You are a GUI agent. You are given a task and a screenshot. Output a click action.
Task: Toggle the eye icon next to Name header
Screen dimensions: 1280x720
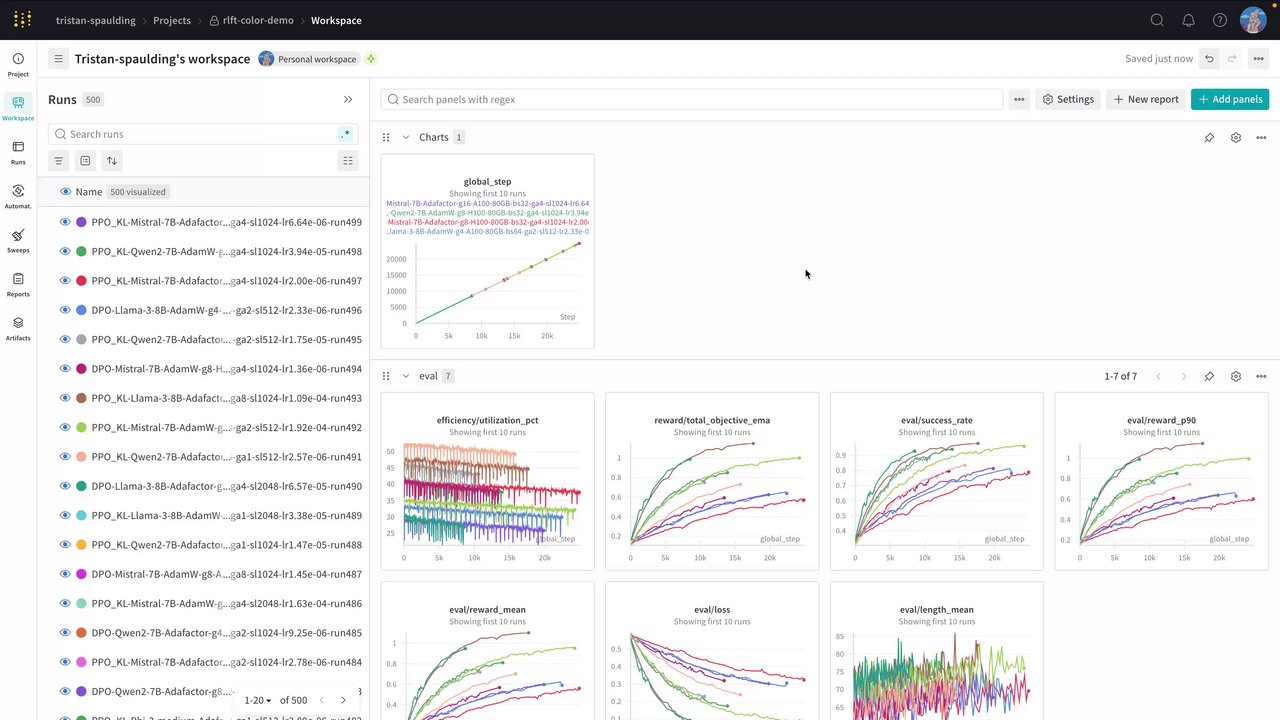coord(65,191)
